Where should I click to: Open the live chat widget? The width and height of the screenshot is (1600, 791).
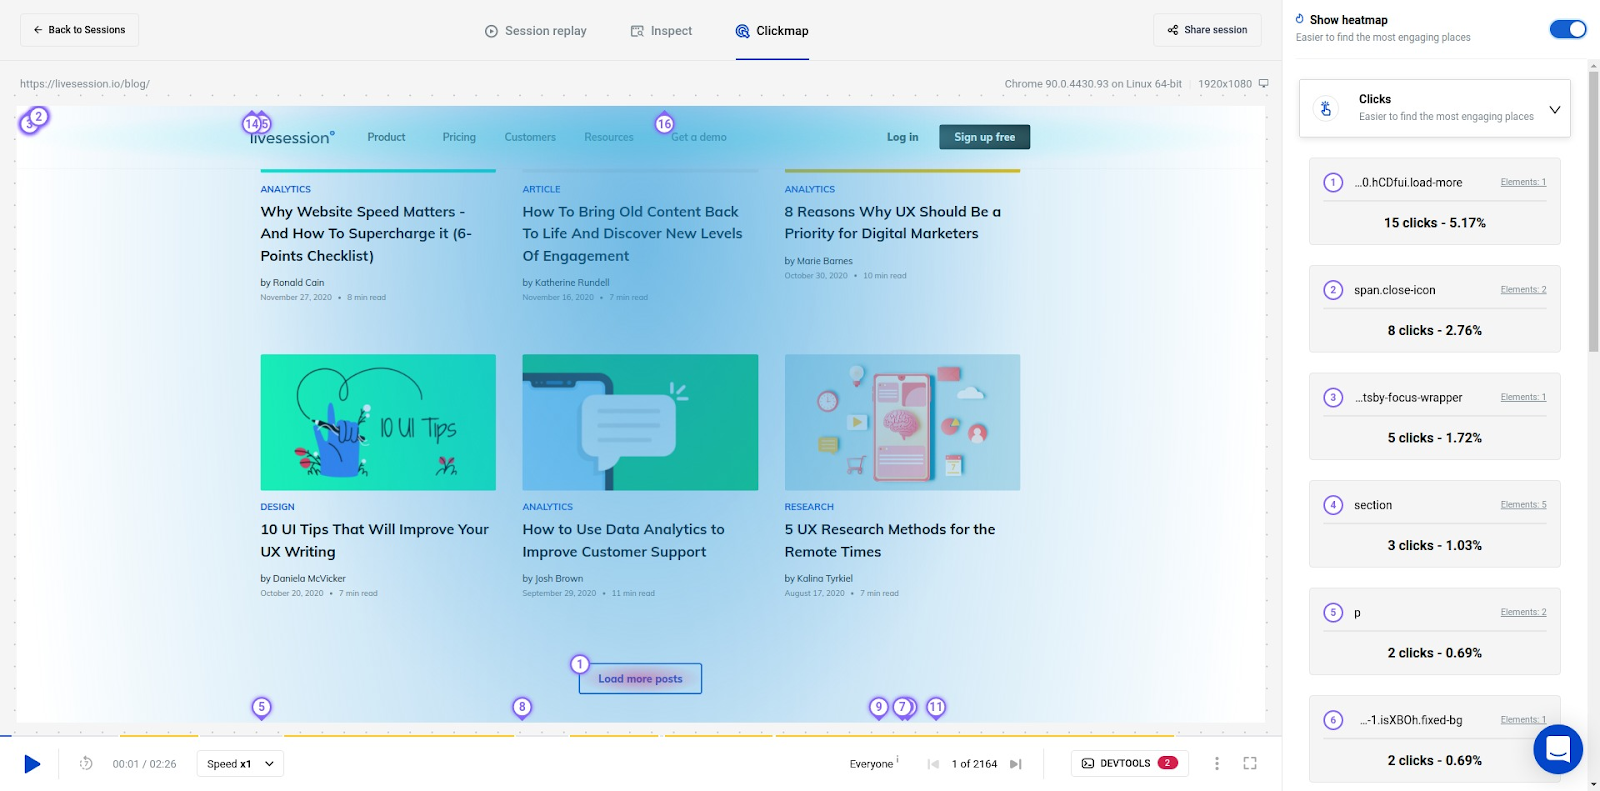tap(1558, 749)
